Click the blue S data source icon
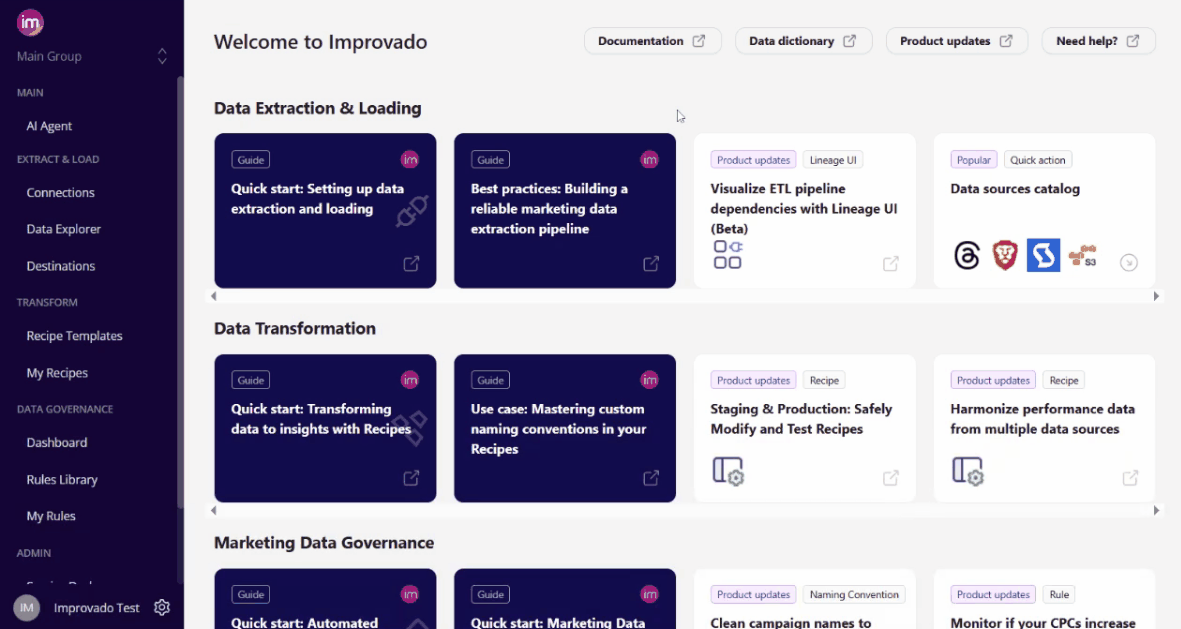The height and width of the screenshot is (629, 1181). click(1043, 255)
